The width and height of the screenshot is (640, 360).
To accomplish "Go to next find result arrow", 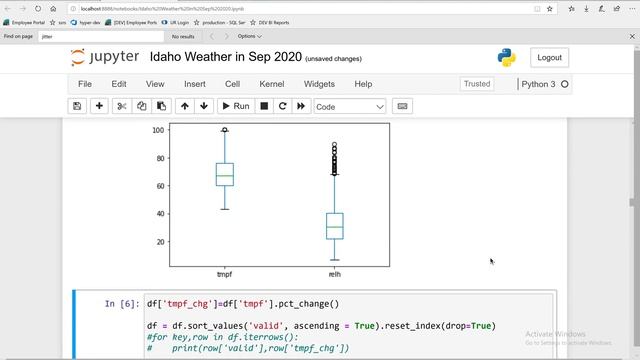I will tap(227, 36).
